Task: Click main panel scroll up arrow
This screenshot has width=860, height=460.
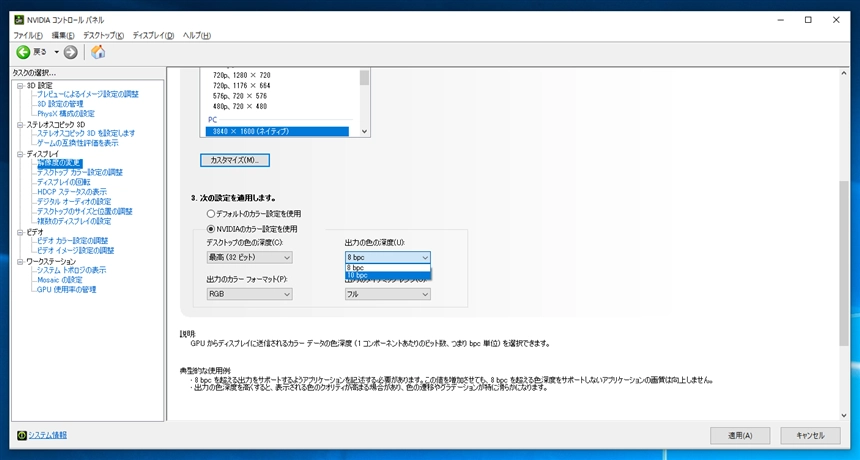Action: click(844, 73)
